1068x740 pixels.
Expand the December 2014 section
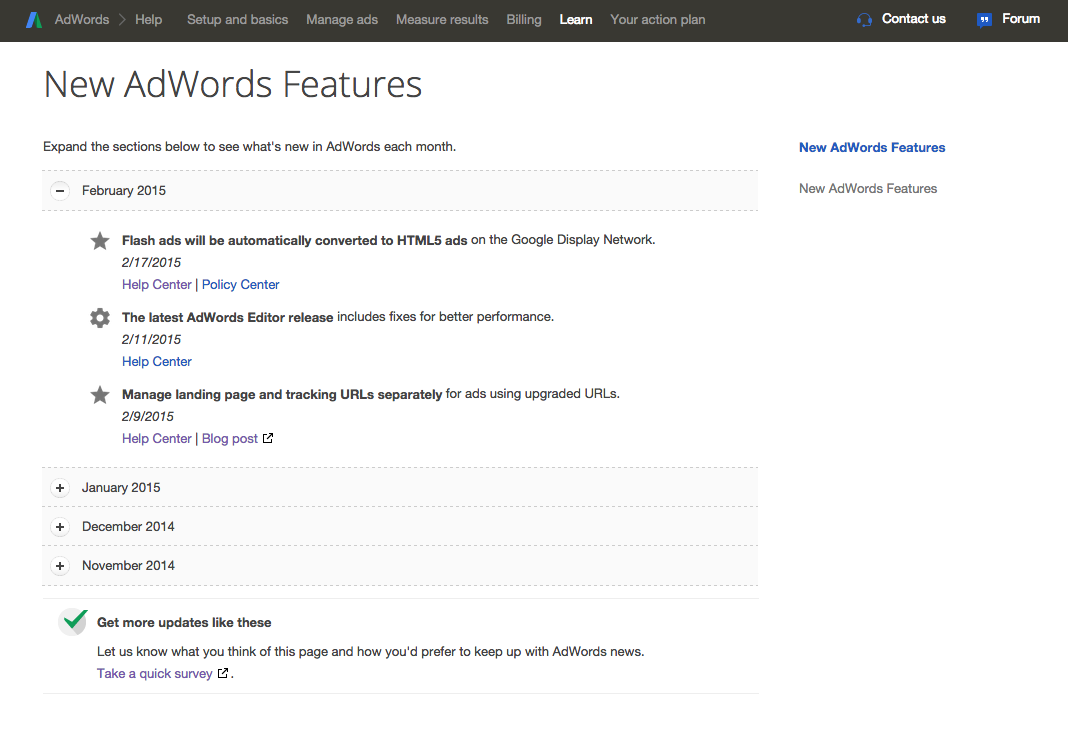point(60,527)
